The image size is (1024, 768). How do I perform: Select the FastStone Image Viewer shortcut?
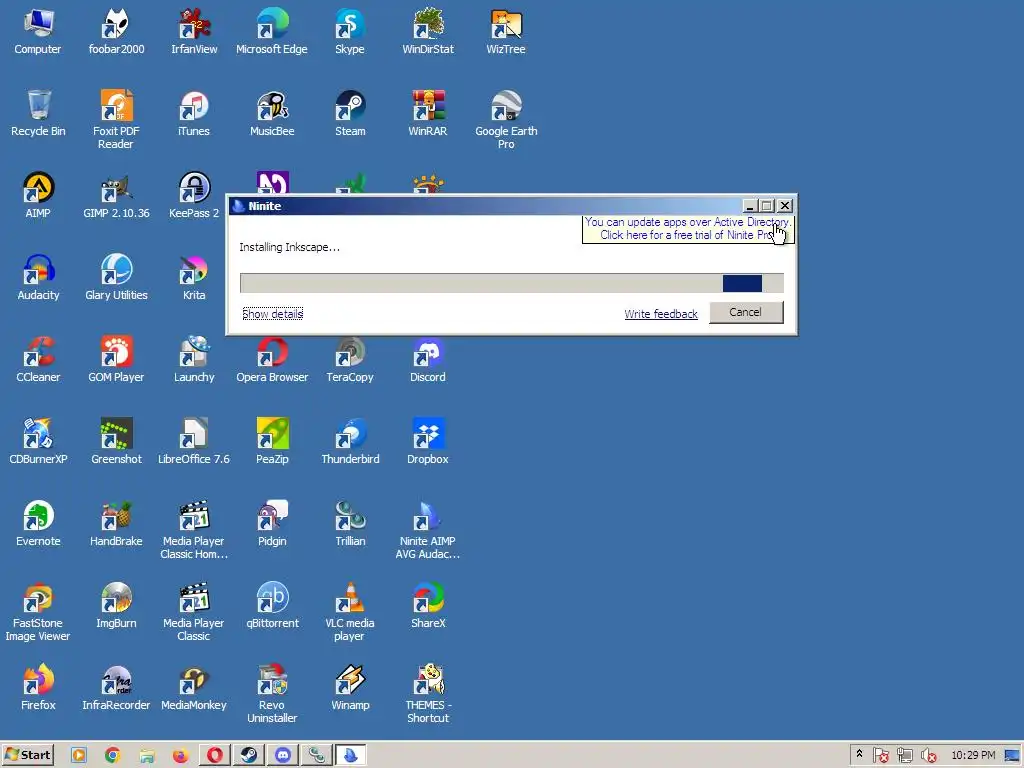[x=38, y=612]
